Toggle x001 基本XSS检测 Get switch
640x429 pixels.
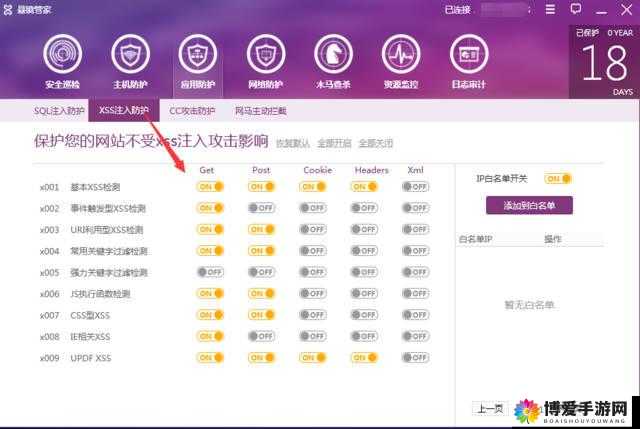point(210,187)
